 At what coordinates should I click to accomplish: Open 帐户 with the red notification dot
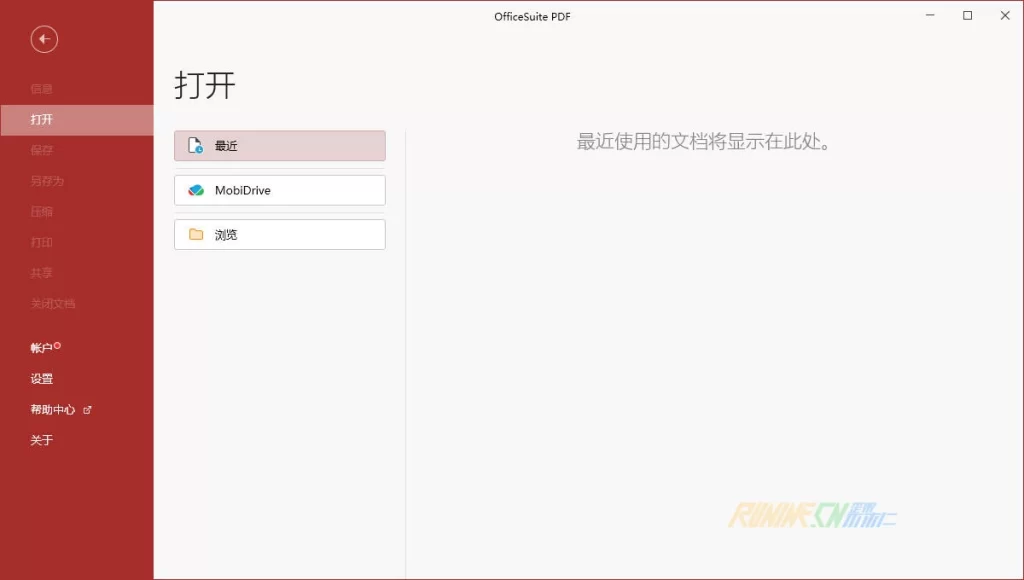point(42,348)
